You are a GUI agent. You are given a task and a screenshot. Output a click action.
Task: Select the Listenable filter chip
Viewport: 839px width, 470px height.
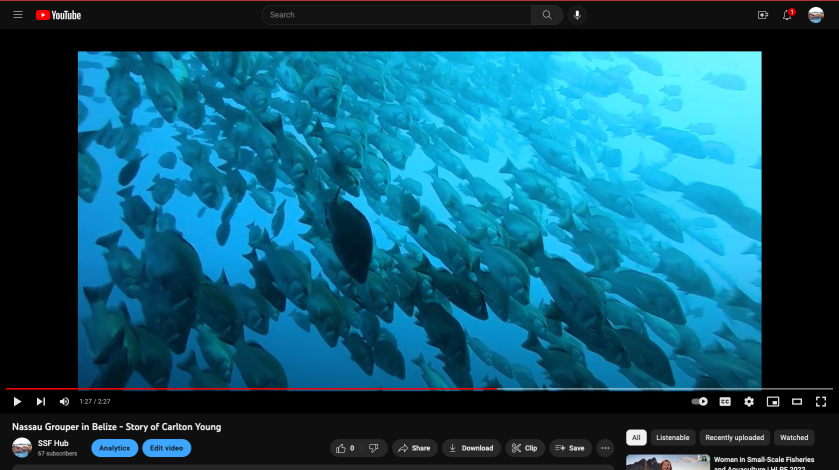click(x=672, y=437)
